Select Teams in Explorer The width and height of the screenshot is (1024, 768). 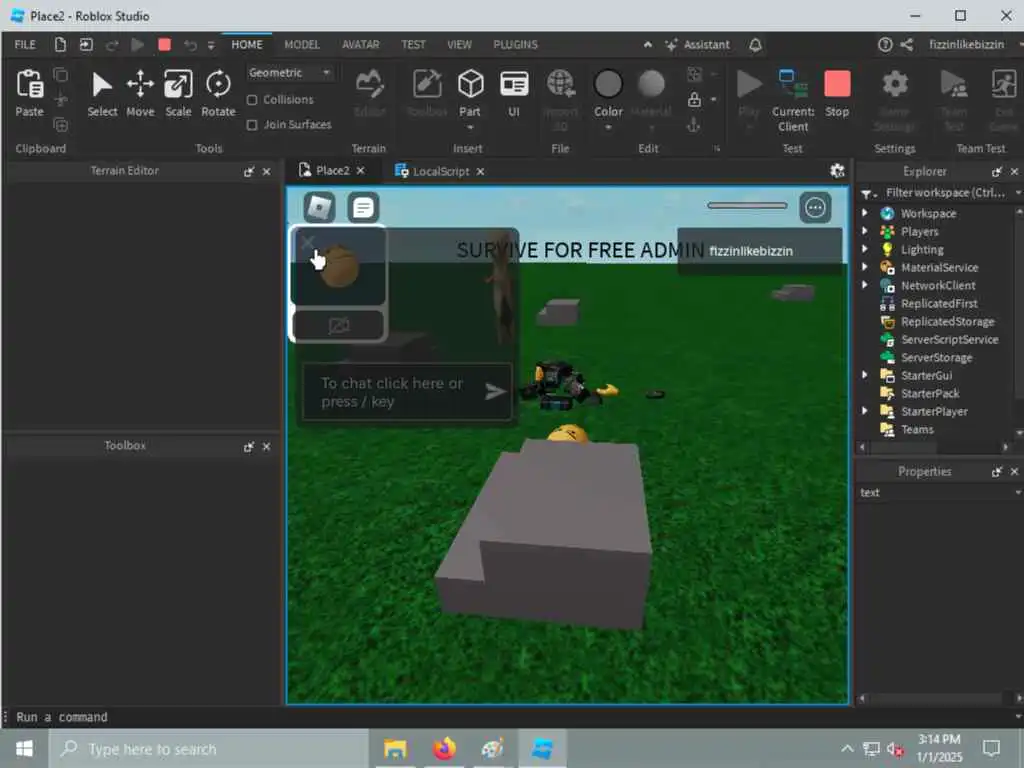point(917,429)
